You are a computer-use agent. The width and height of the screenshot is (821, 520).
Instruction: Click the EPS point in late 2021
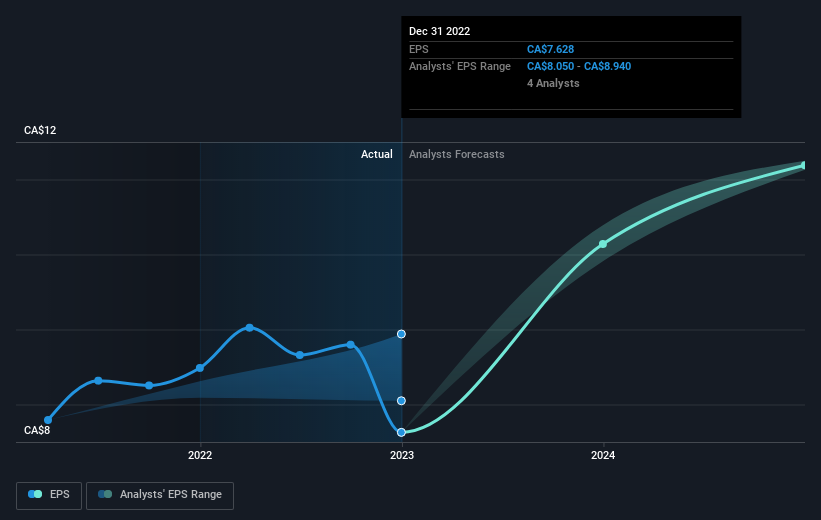pyautogui.click(x=149, y=385)
